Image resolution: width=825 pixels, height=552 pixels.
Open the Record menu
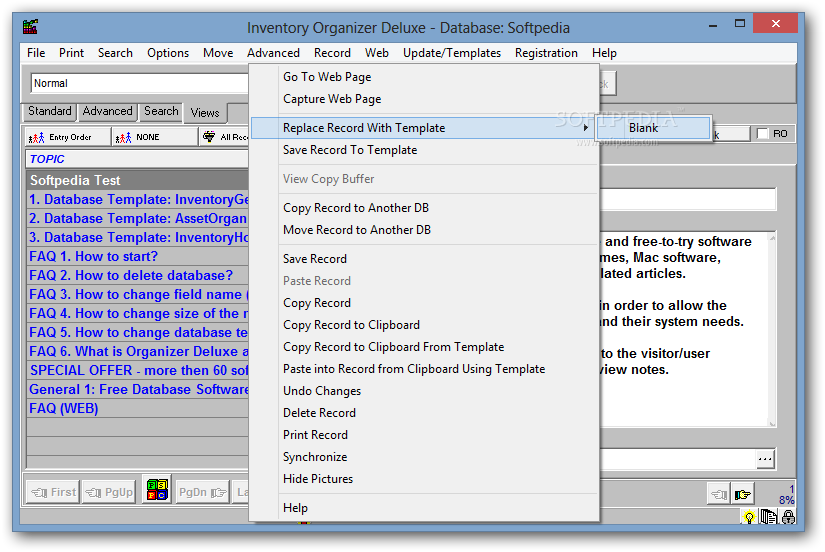pos(332,53)
